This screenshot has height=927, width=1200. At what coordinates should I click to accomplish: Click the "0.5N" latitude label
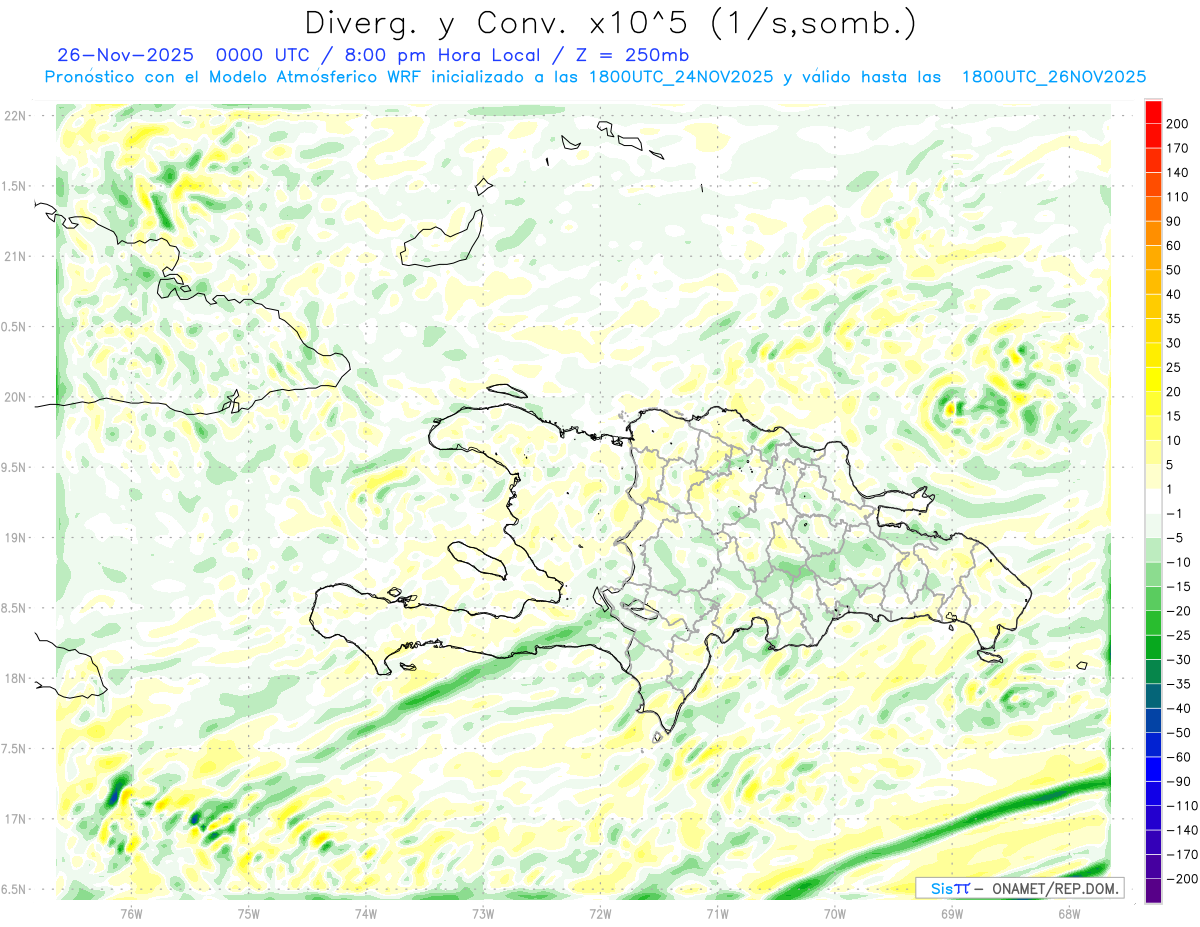pyautogui.click(x=14, y=327)
